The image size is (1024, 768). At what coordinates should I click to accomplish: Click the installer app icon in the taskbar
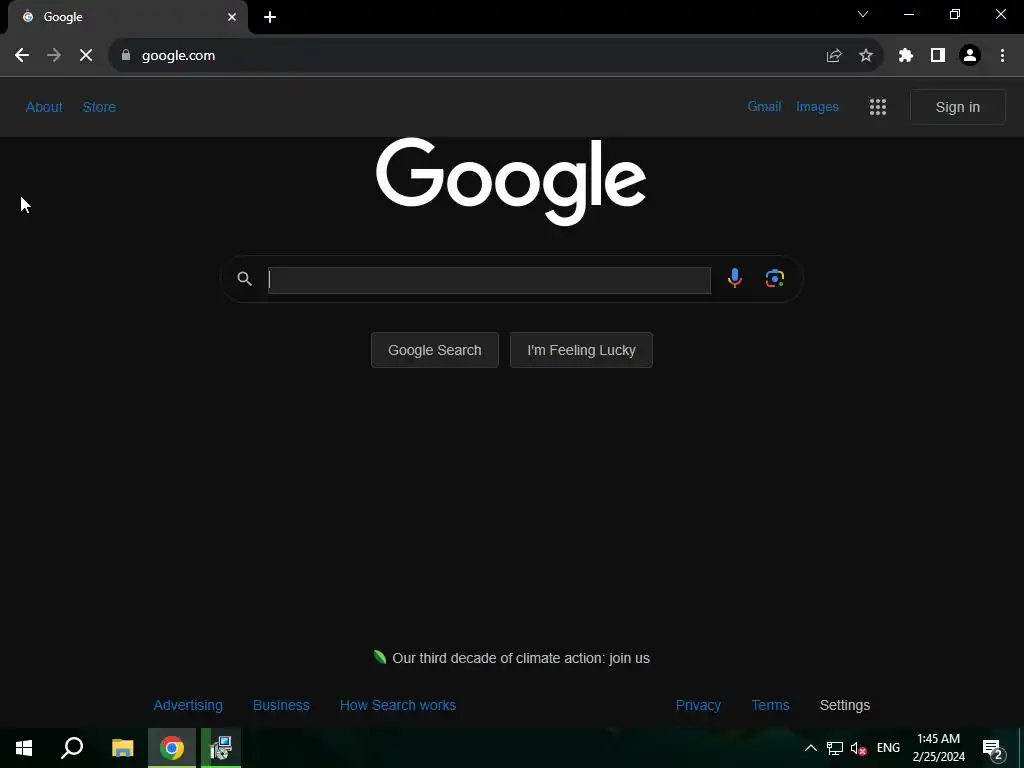point(221,748)
